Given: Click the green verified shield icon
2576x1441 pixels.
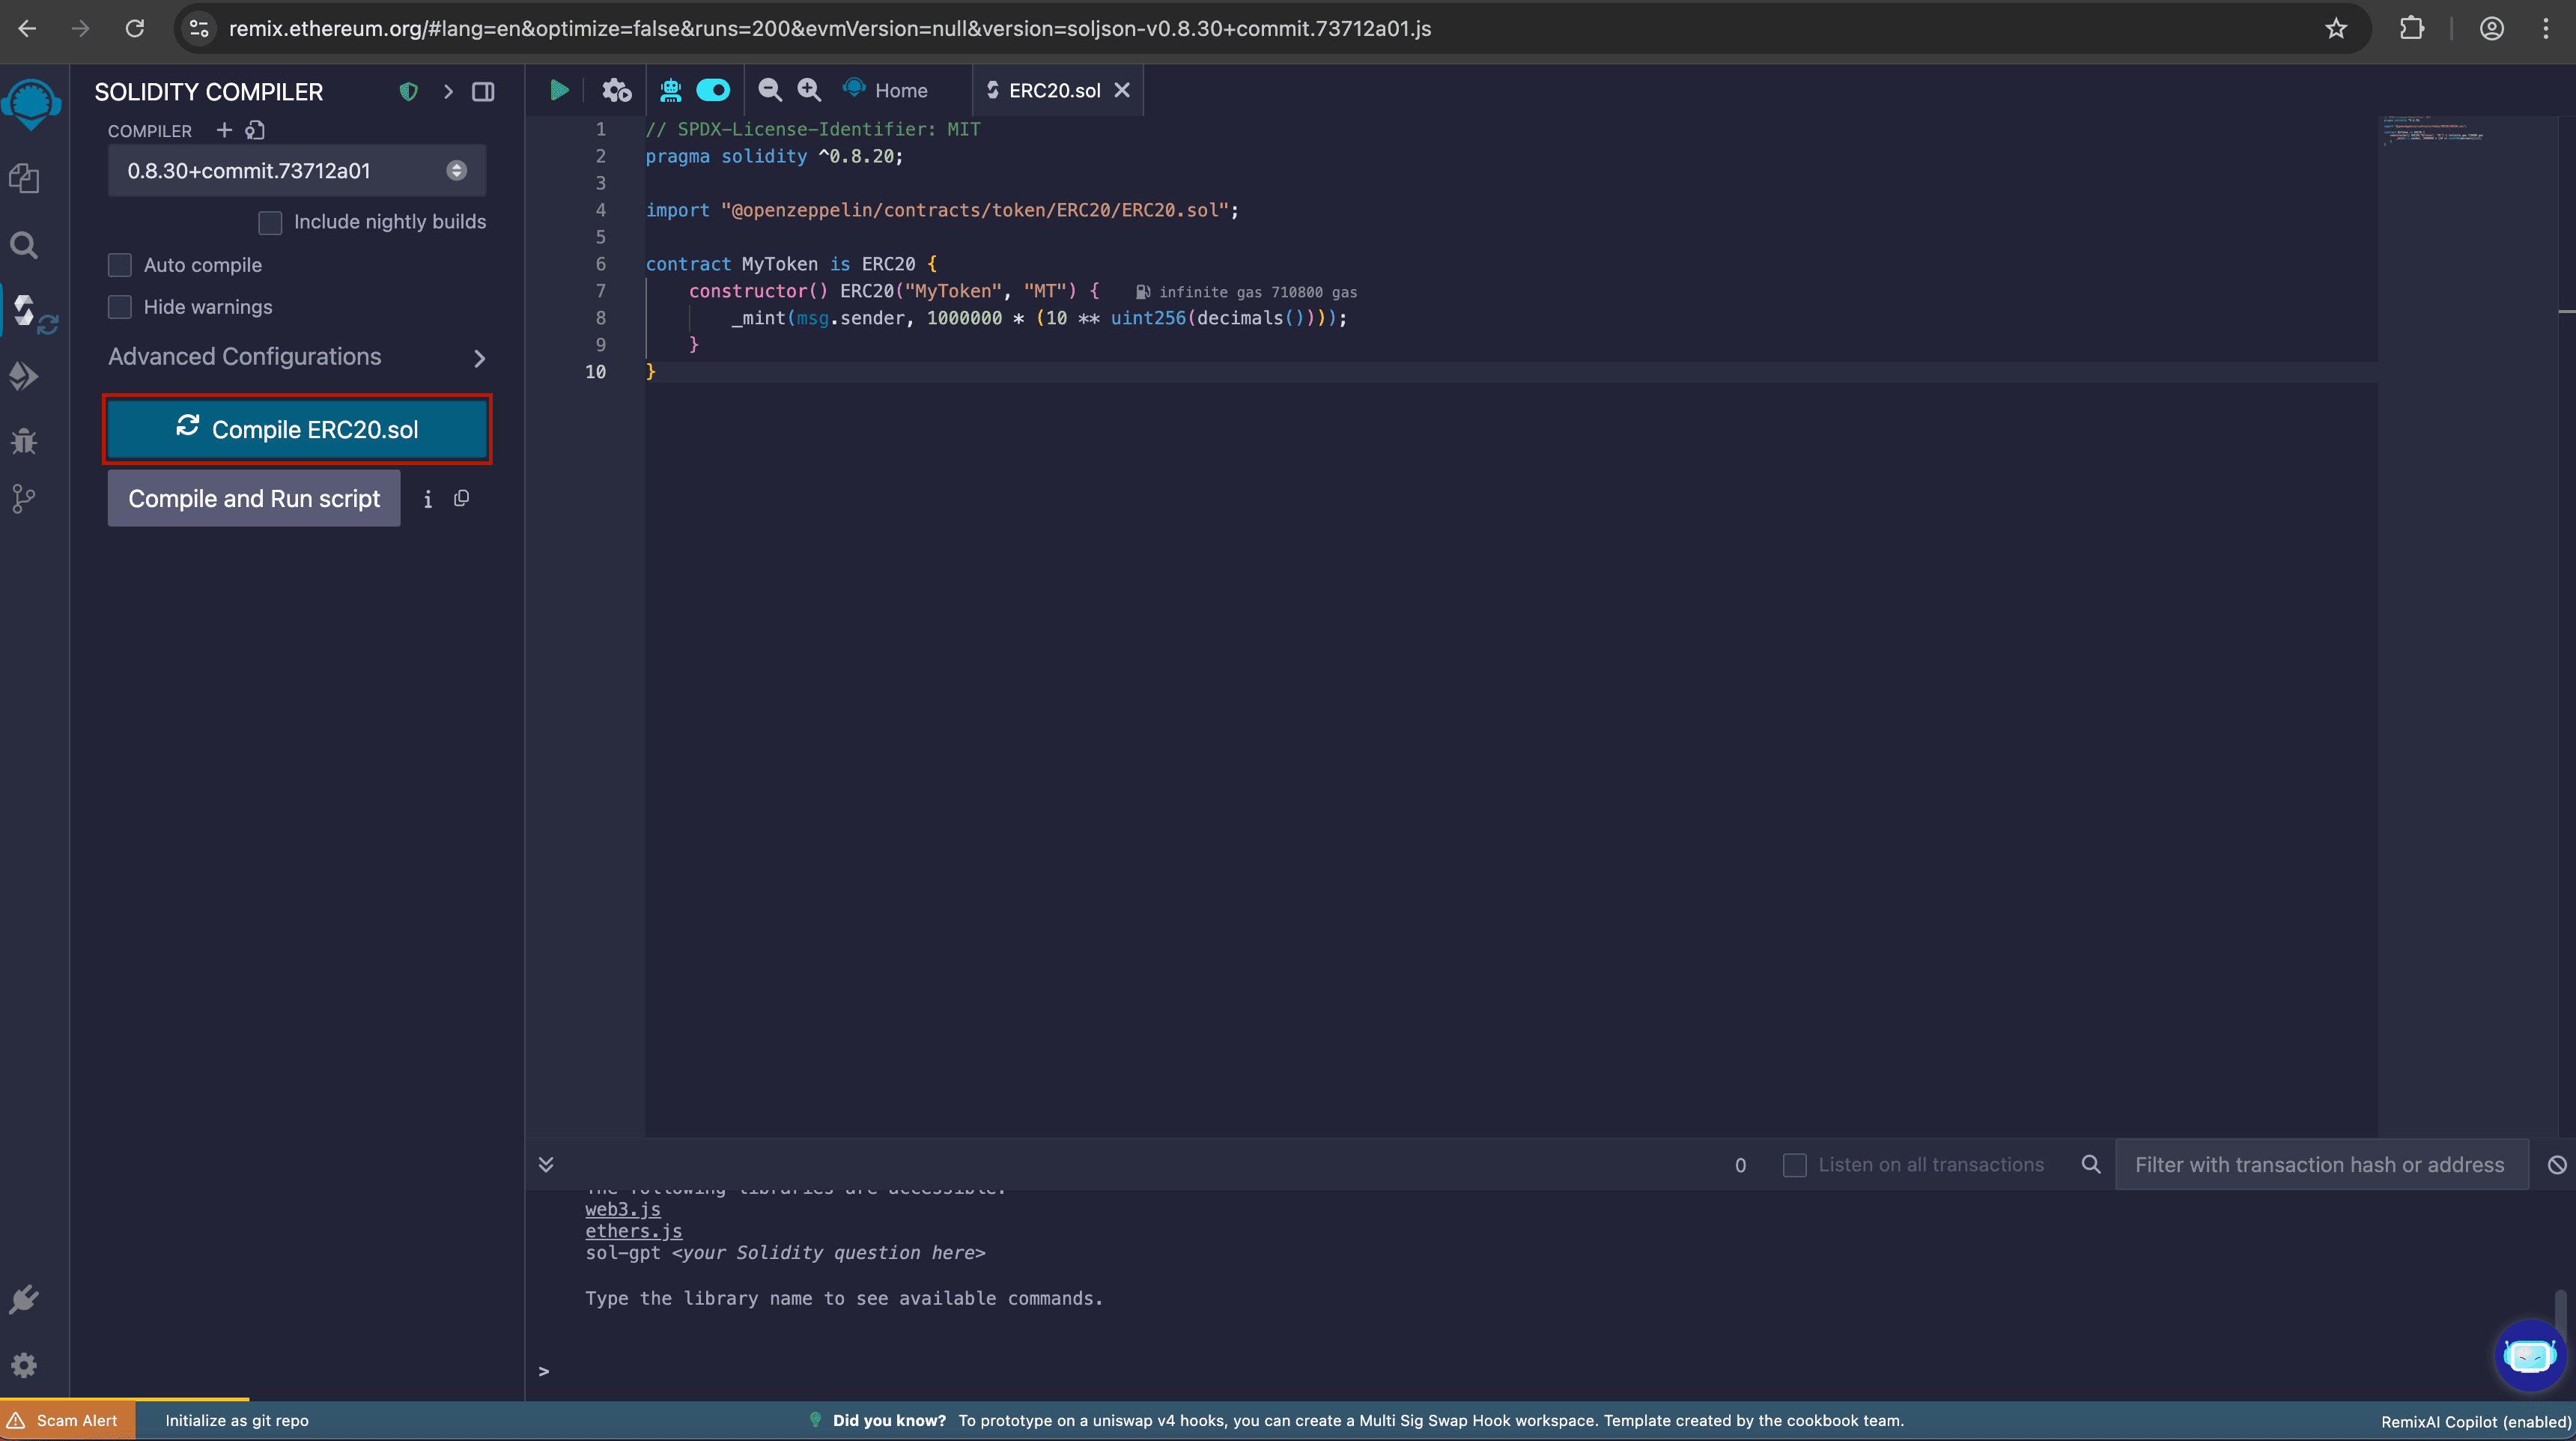Looking at the screenshot, I should point(408,92).
